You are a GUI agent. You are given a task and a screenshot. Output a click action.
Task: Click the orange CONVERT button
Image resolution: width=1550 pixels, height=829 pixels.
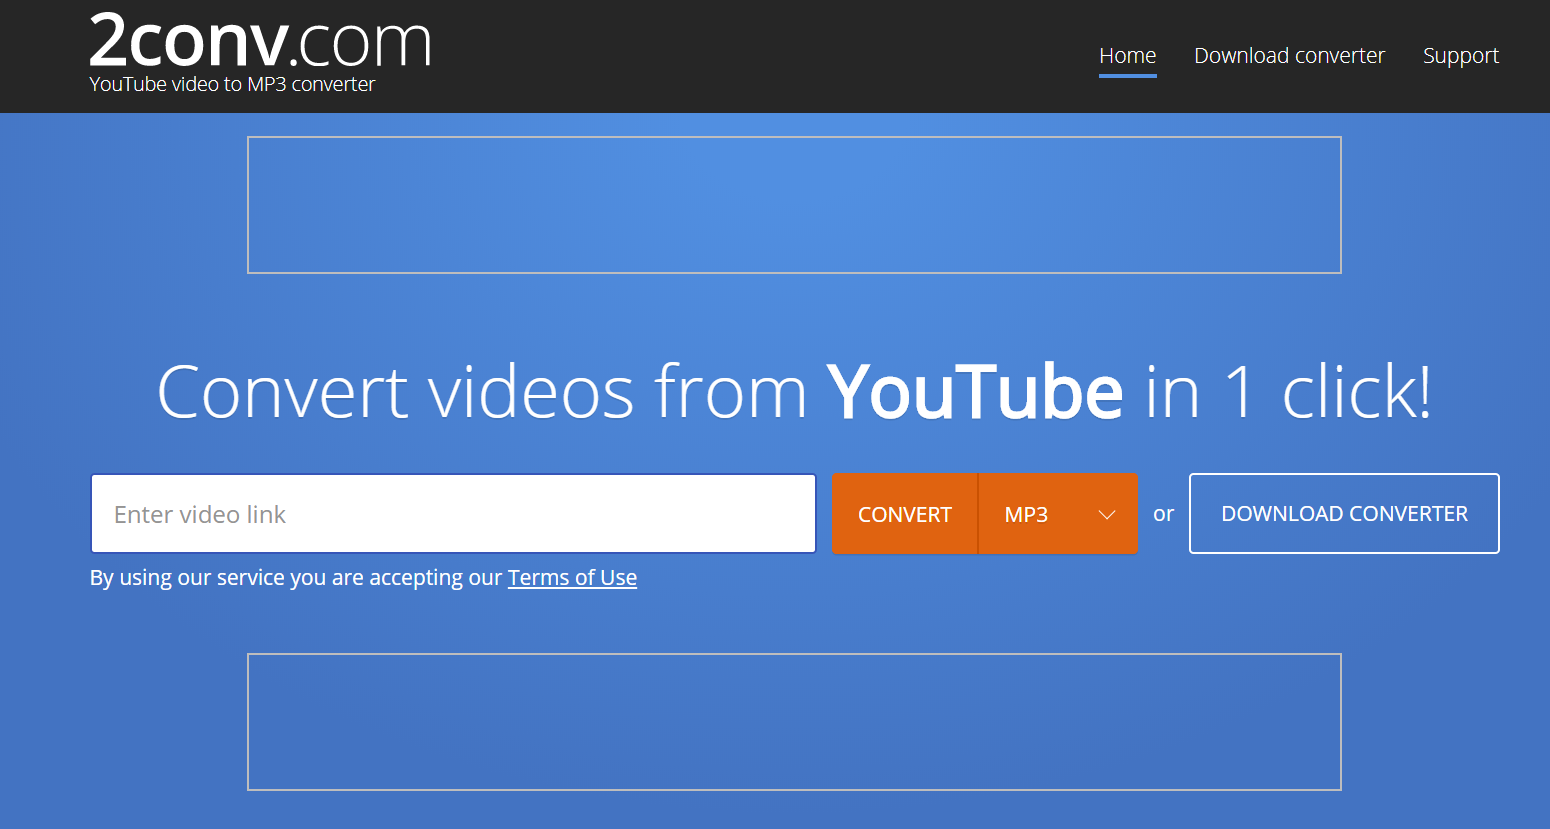coord(905,514)
